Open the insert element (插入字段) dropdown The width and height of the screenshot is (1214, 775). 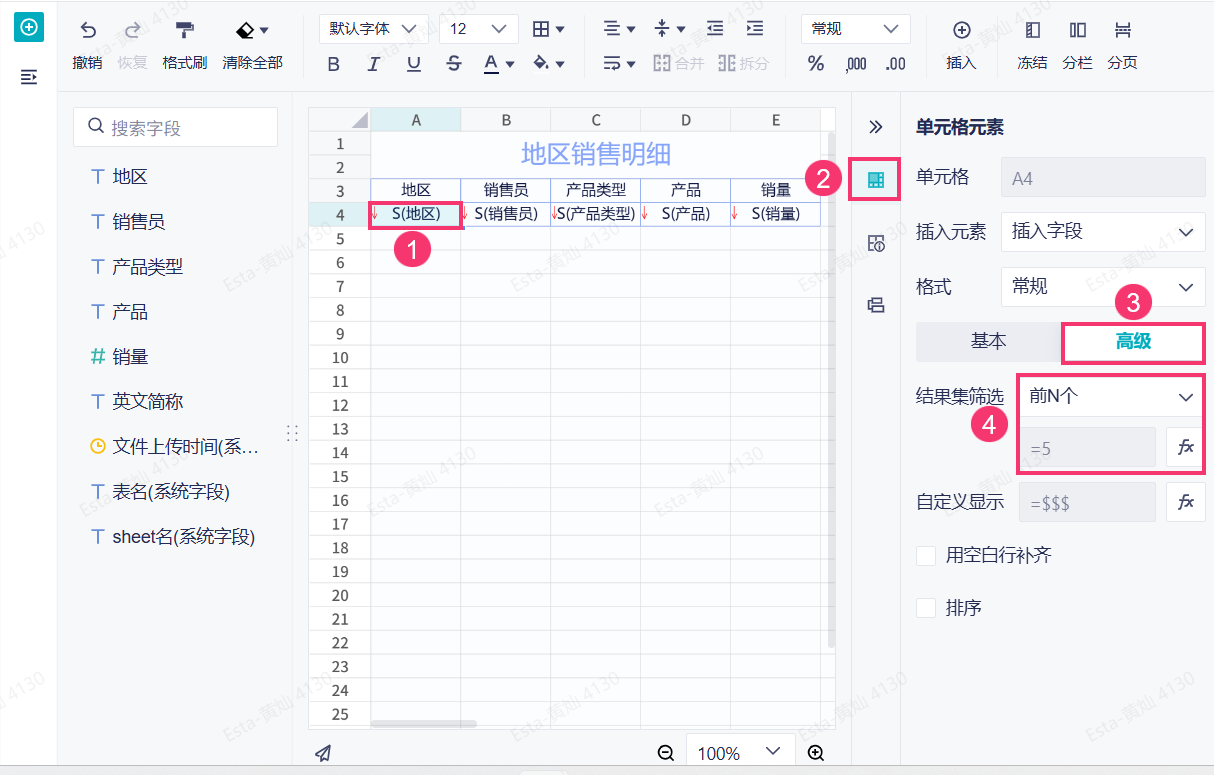(x=1103, y=232)
